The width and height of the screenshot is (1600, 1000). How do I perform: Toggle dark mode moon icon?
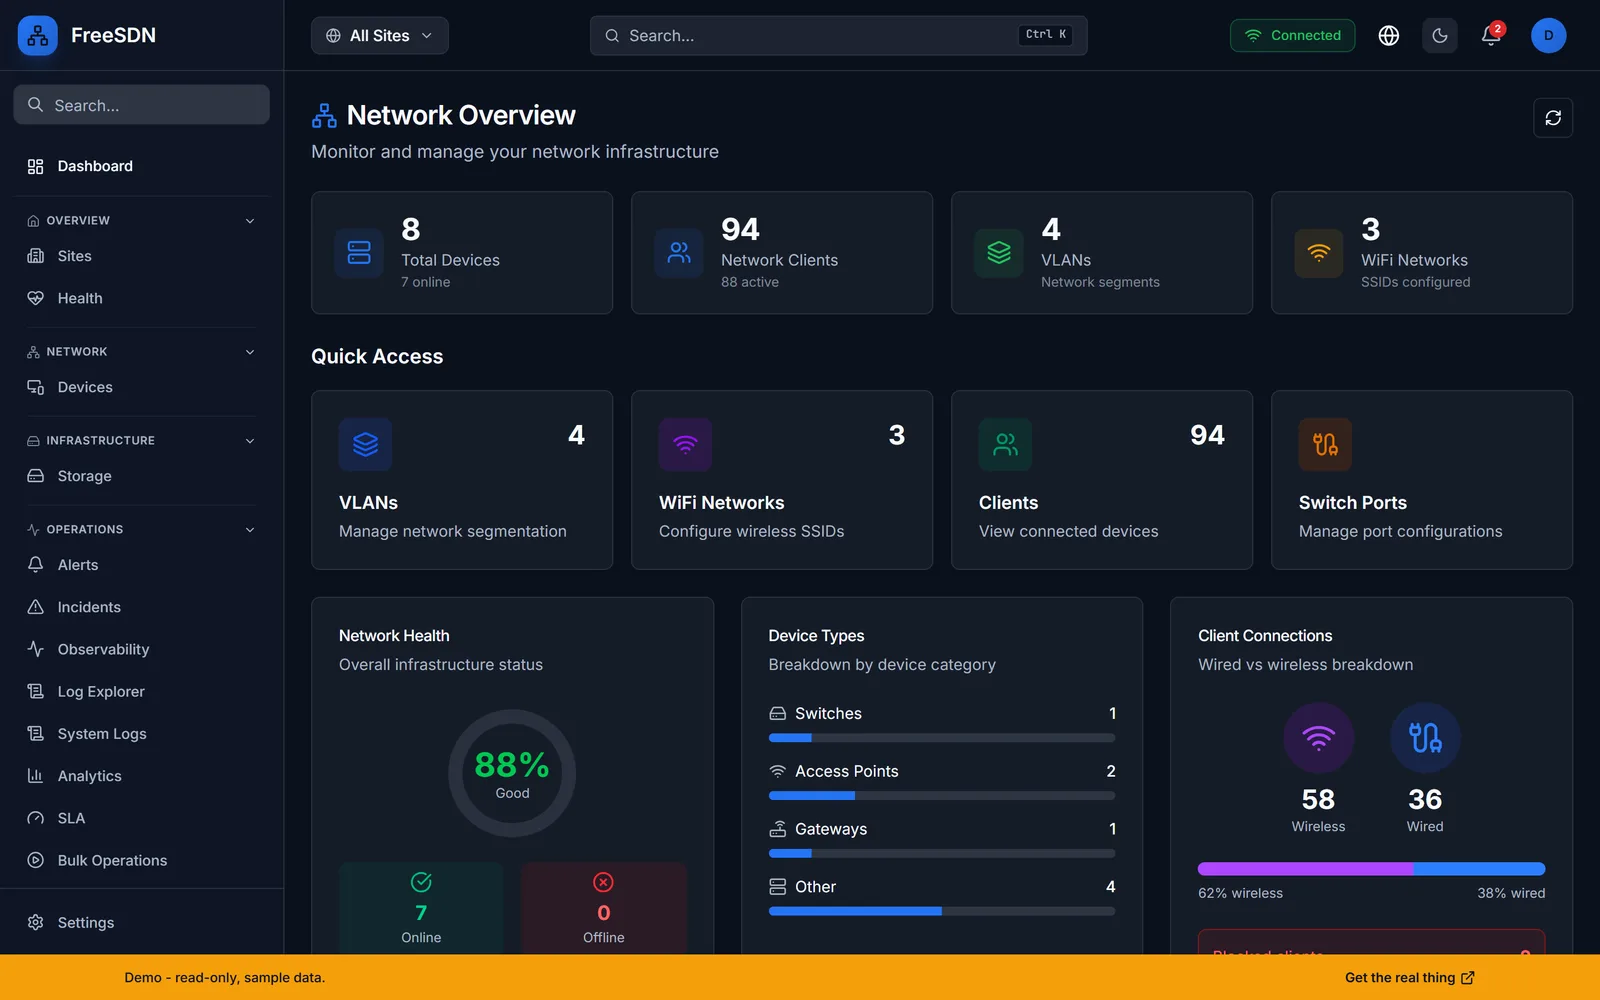click(1440, 36)
